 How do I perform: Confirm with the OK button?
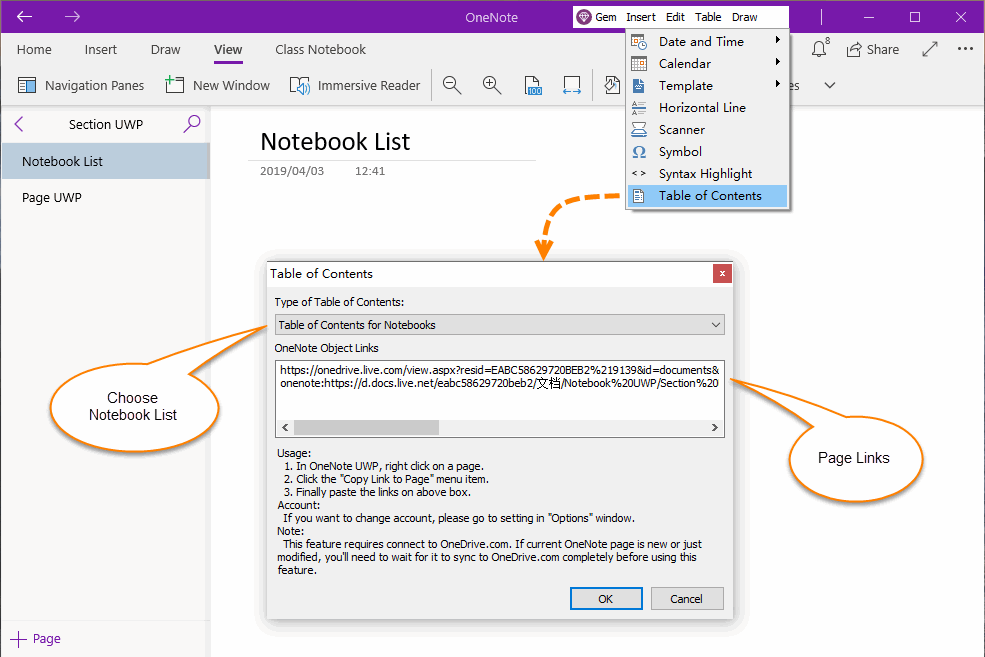[606, 599]
